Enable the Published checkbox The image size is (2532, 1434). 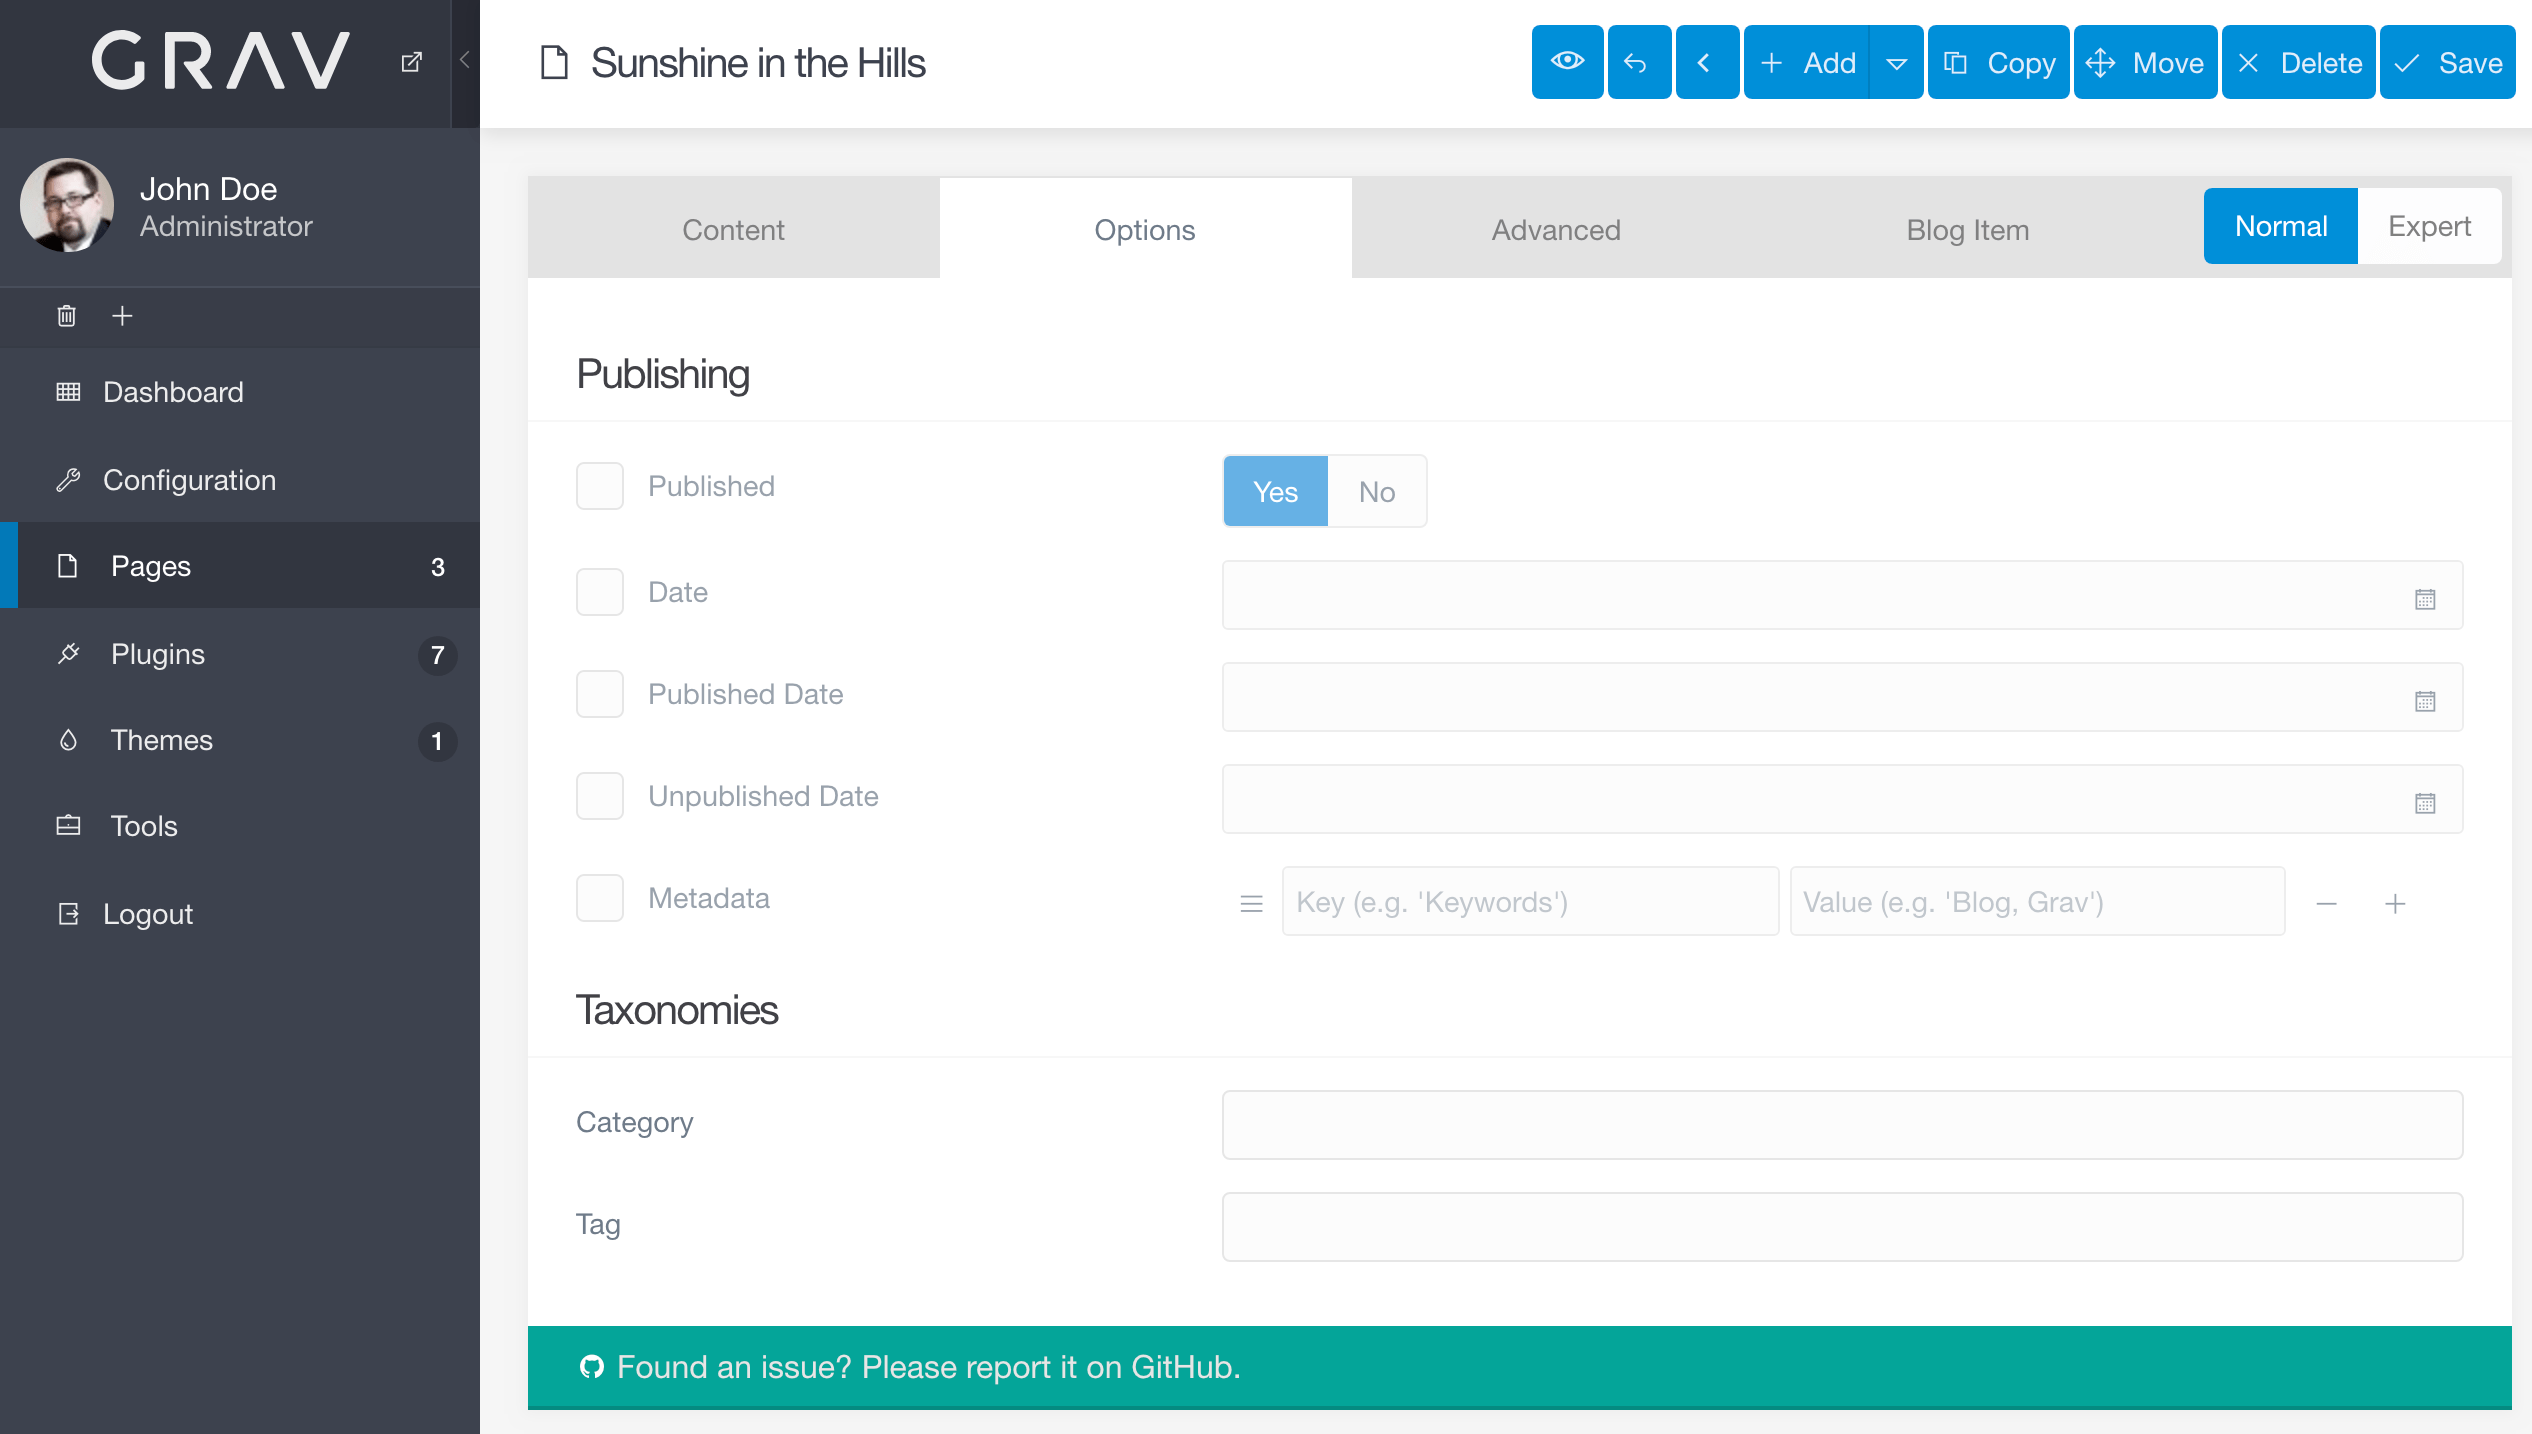[x=599, y=486]
